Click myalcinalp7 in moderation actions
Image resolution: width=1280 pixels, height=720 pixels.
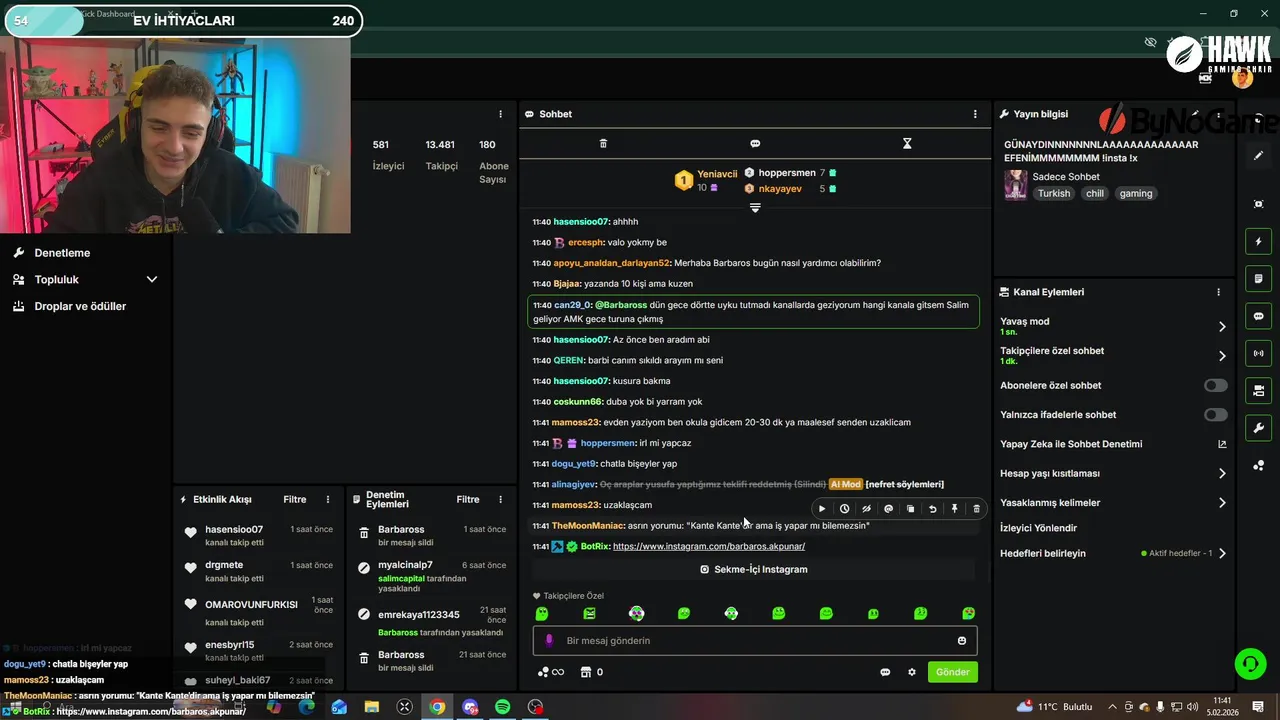[x=405, y=566]
